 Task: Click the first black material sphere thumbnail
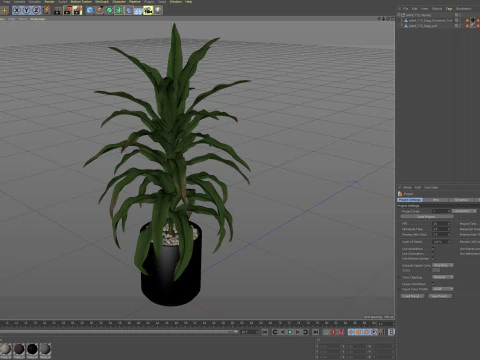tap(32, 349)
